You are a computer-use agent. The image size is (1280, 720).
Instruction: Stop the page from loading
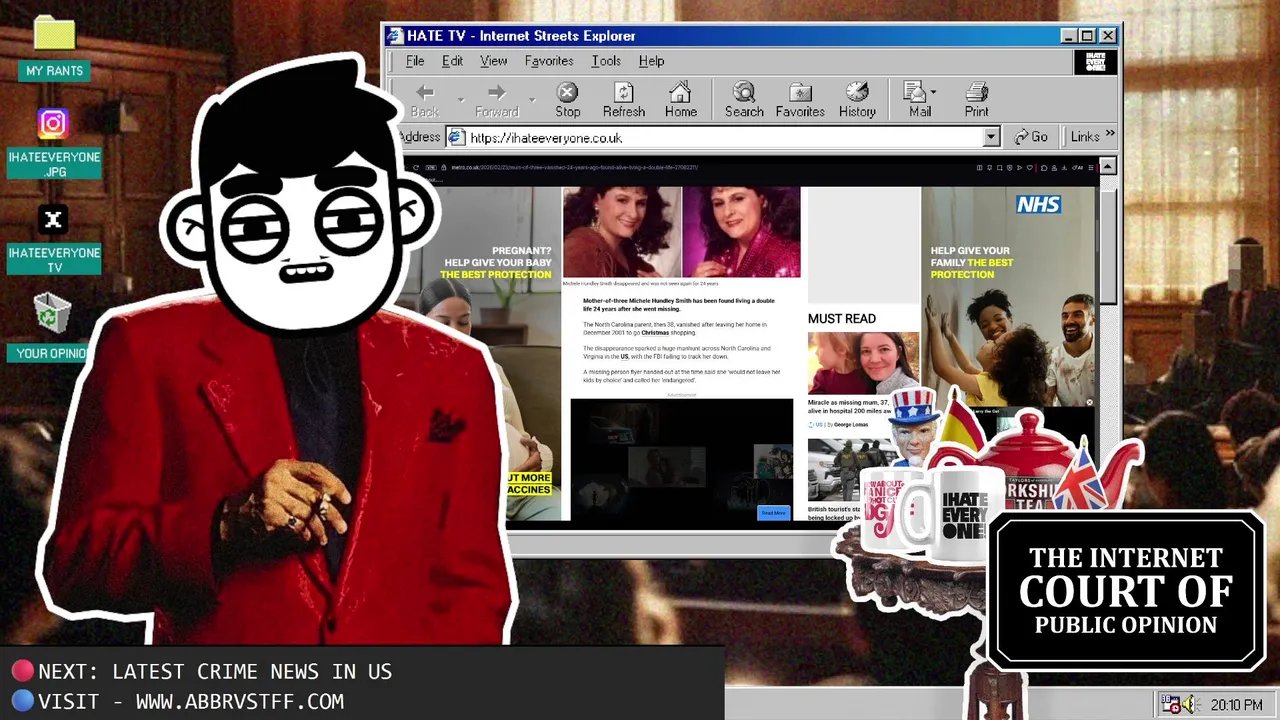(x=567, y=101)
